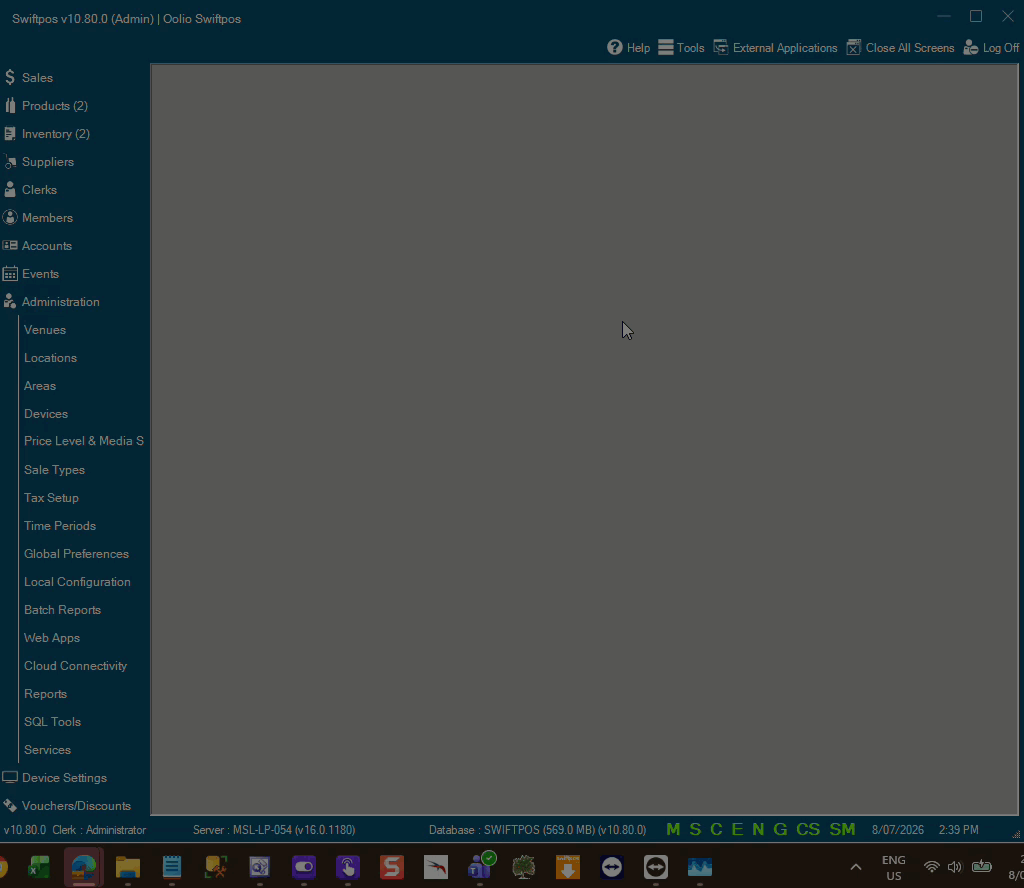Open Devices under Administration
Viewport: 1024px width, 888px height.
point(46,413)
